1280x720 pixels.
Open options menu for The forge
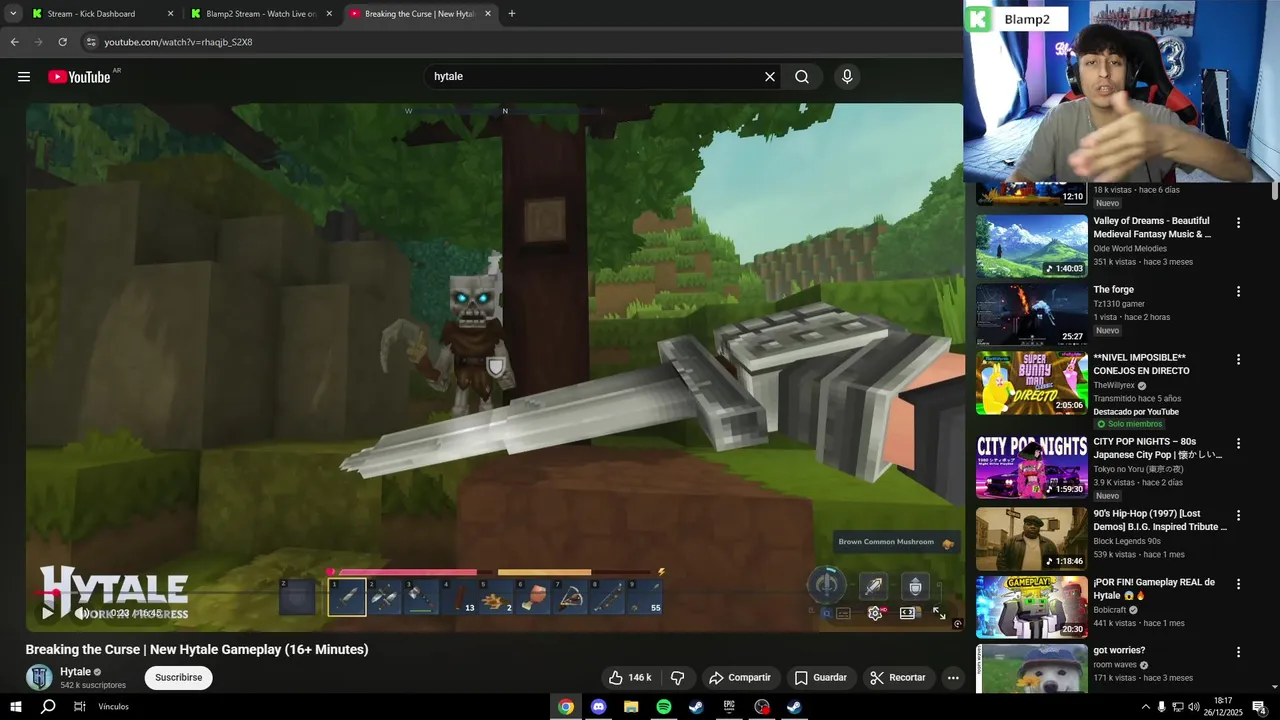coord(1238,292)
